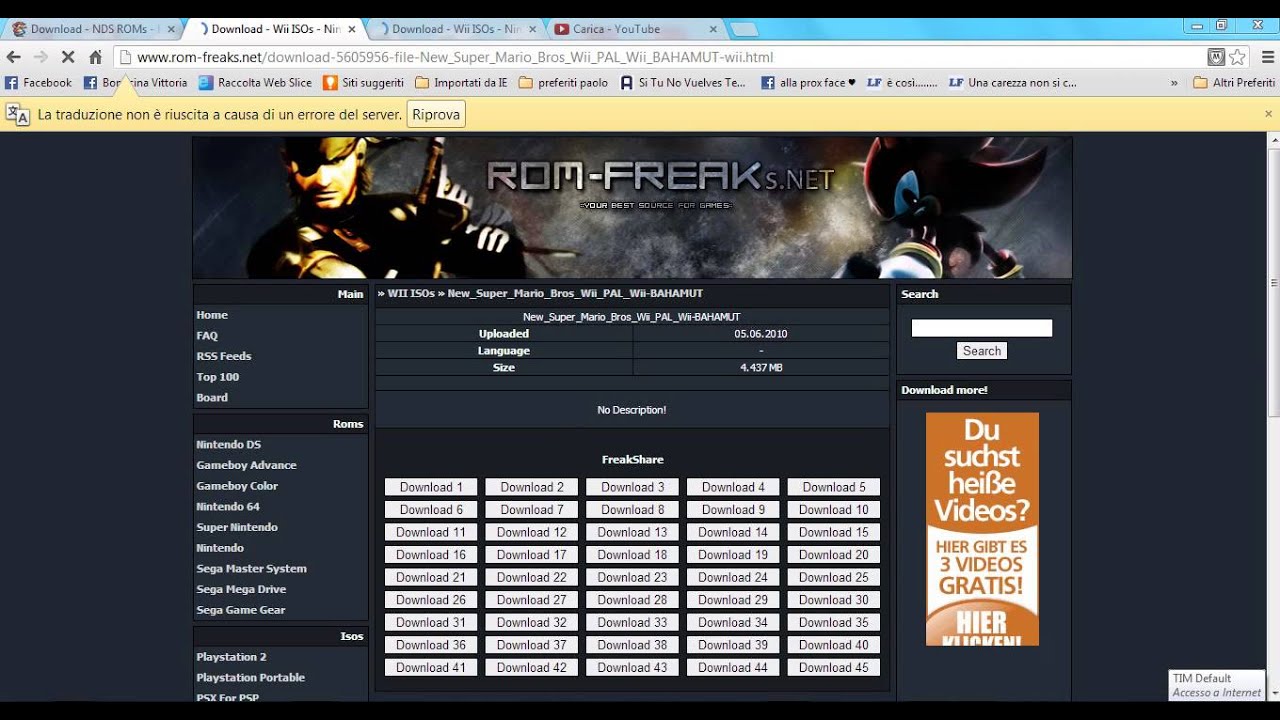
Task: Open the Board link
Action: click(212, 397)
